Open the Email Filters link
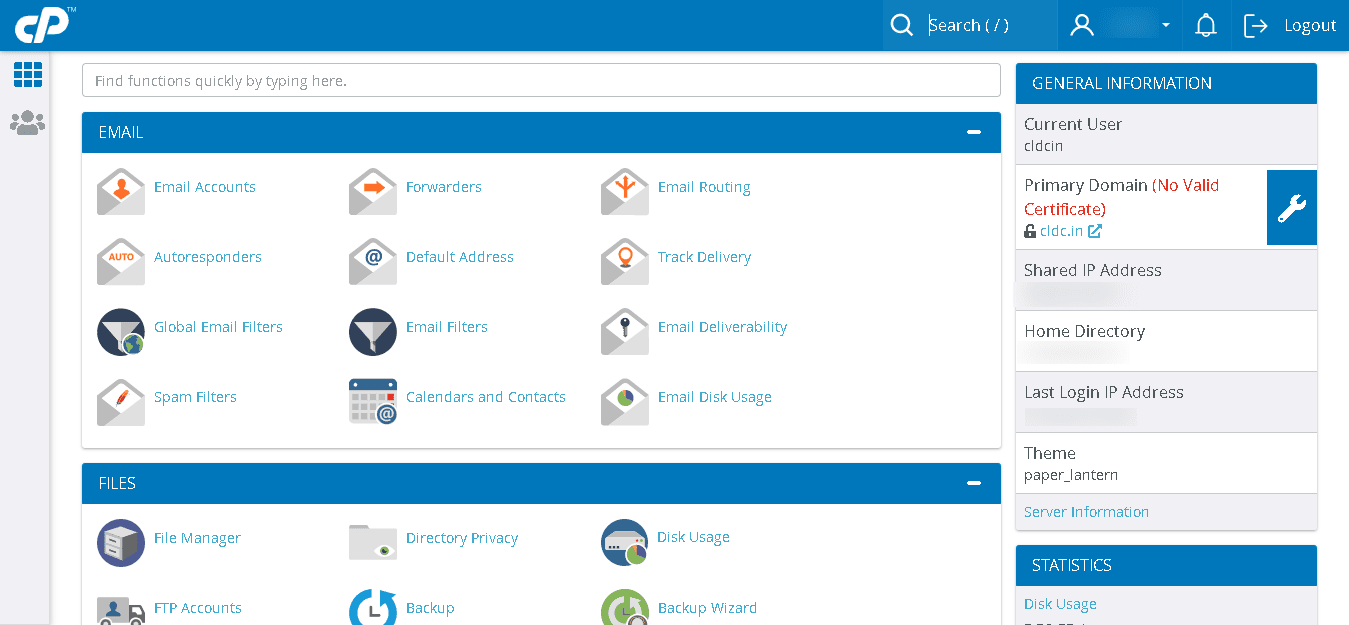 447,327
